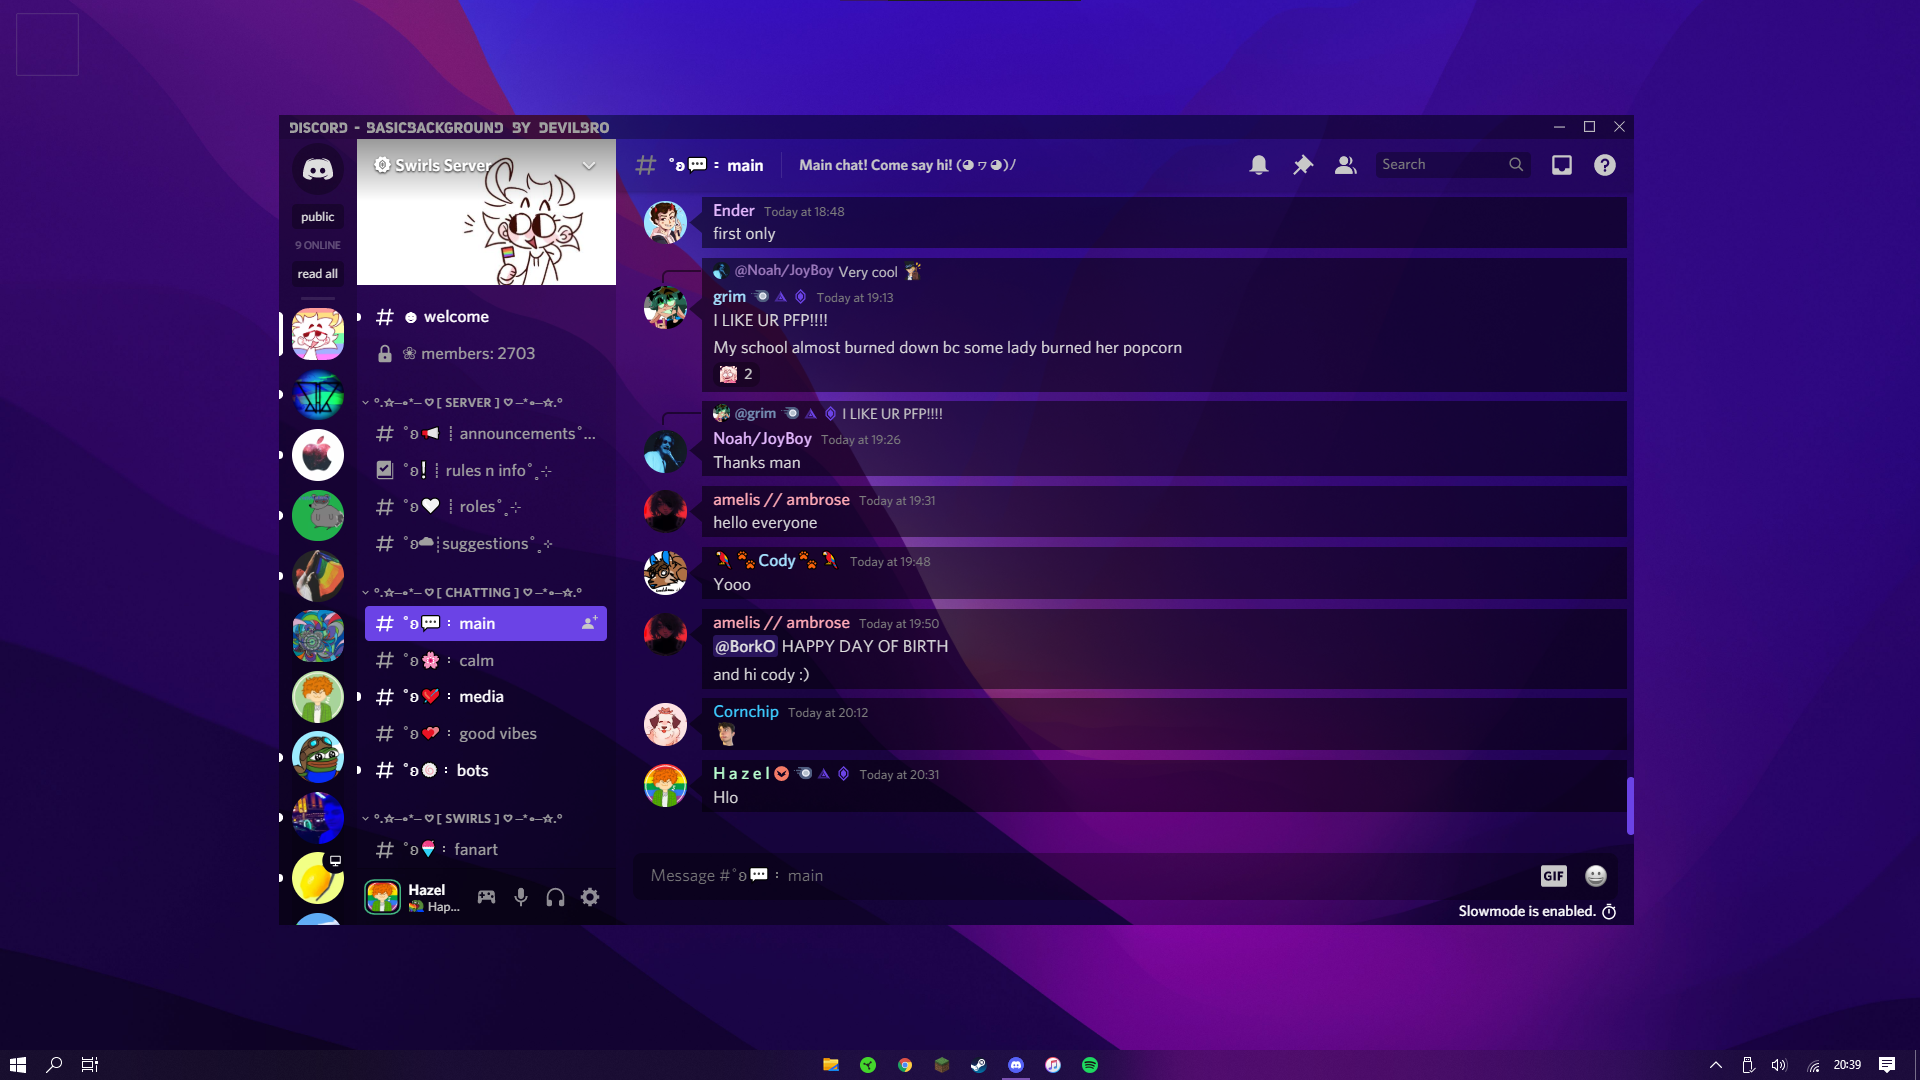Collapse the SERVER category
1920x1080 pixels.
[x=462, y=402]
